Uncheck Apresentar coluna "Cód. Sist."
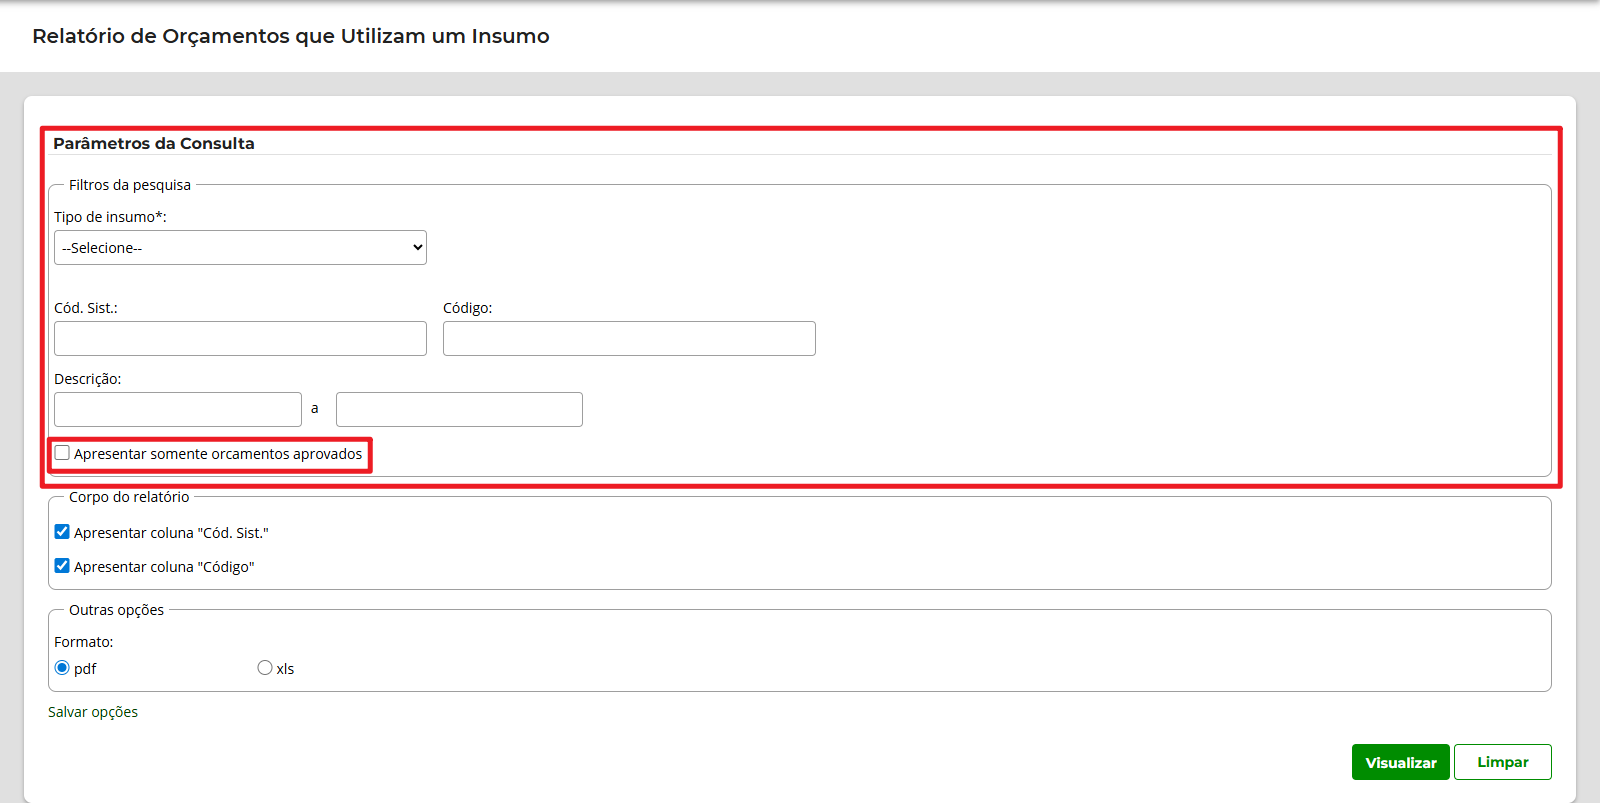 [x=62, y=532]
